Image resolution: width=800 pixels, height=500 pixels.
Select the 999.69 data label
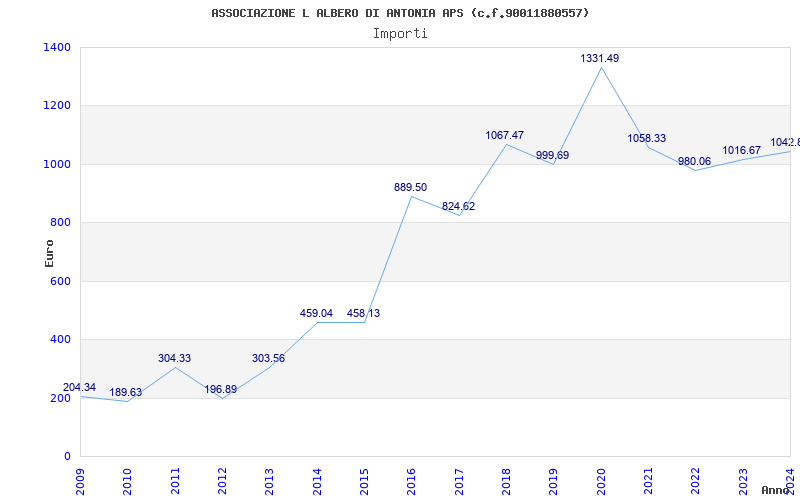[x=553, y=155]
